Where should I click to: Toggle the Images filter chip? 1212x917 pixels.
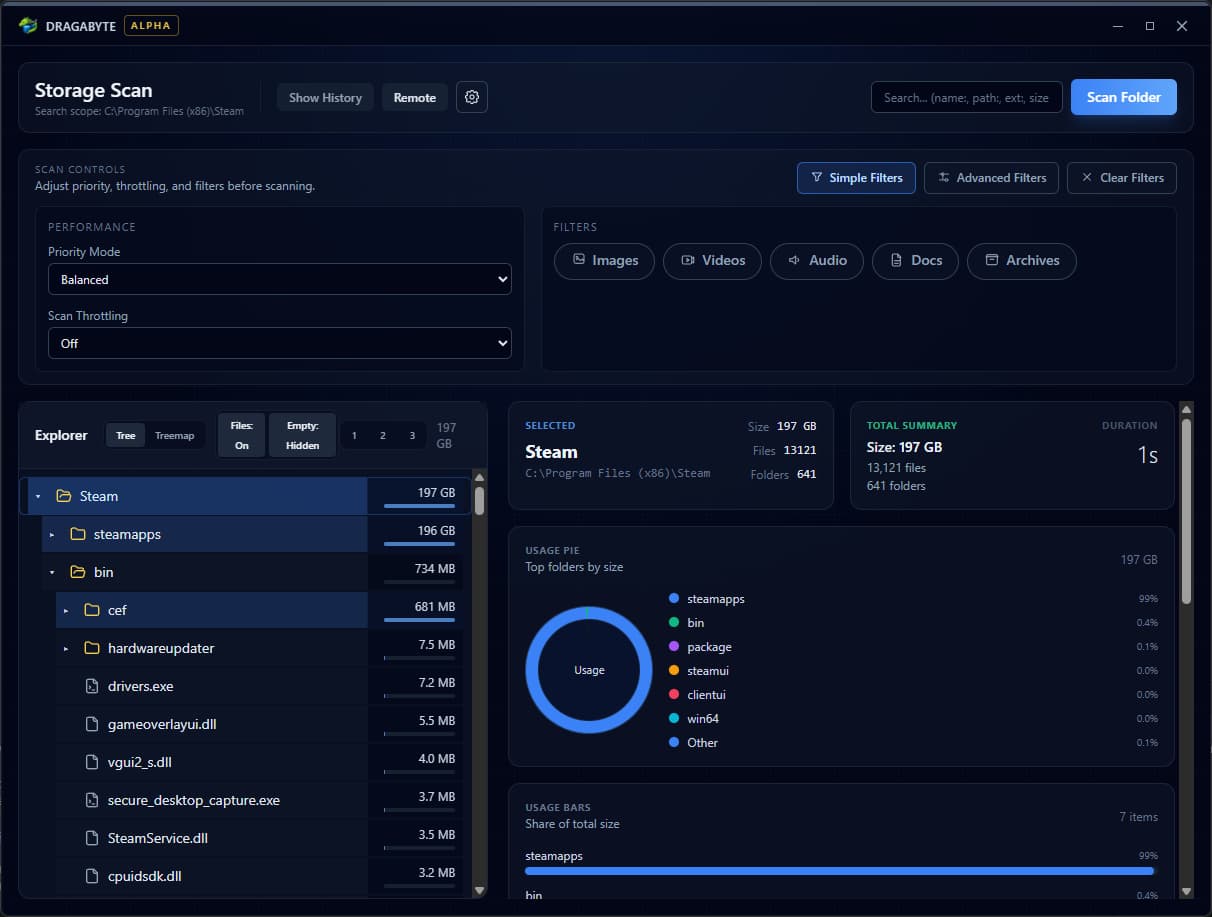605,260
